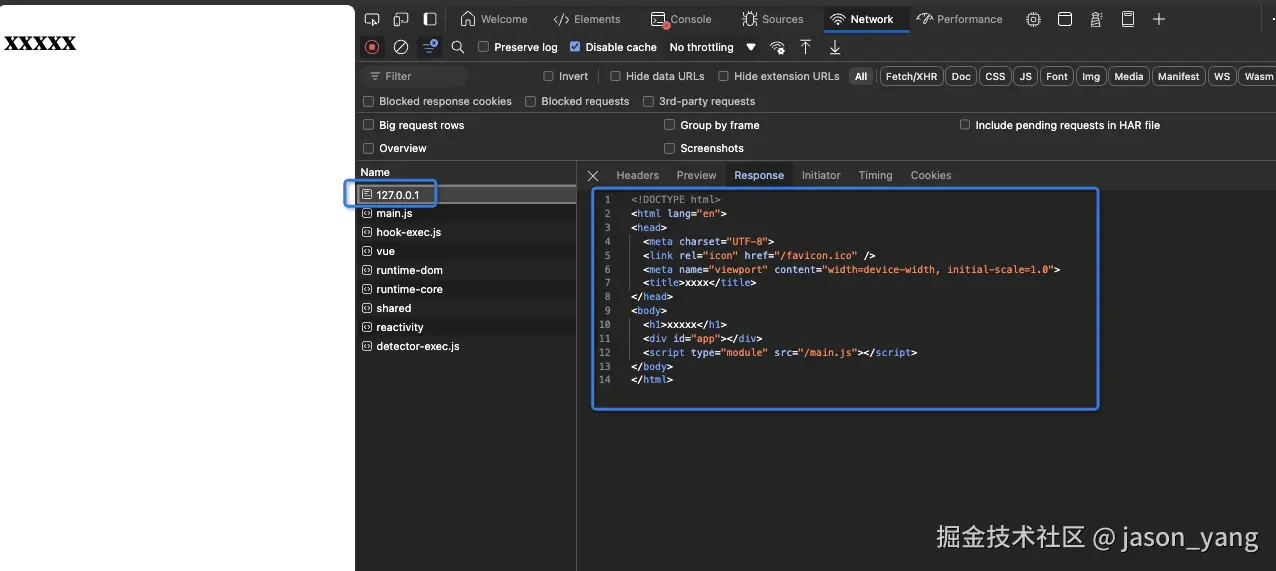Stop recording network log
The width and height of the screenshot is (1276, 571).
click(372, 47)
